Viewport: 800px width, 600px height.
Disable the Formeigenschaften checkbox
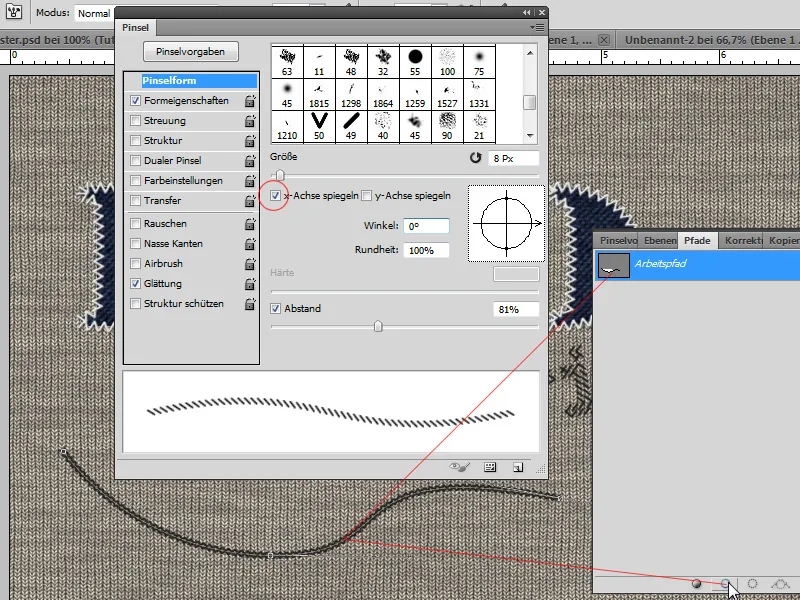pos(135,101)
